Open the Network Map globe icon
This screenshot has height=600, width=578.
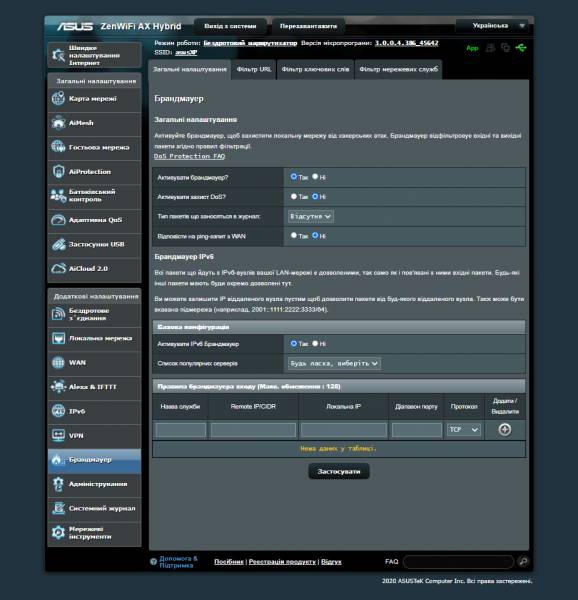(x=58, y=98)
